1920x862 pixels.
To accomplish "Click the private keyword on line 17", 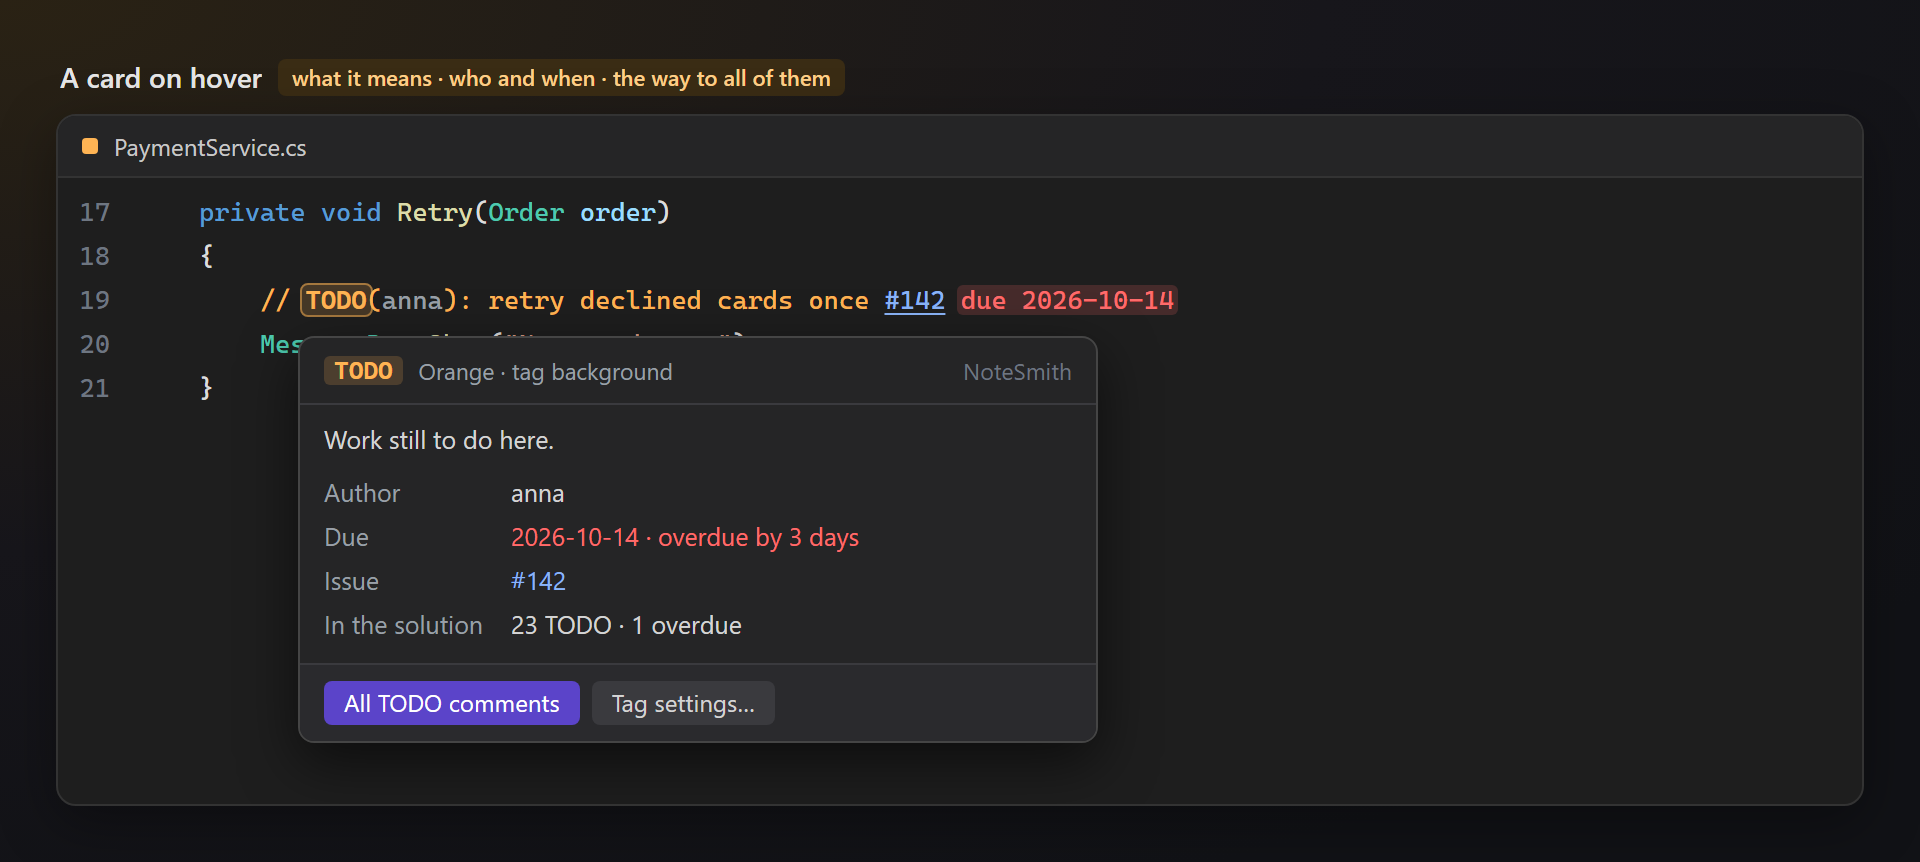I will click(x=252, y=212).
